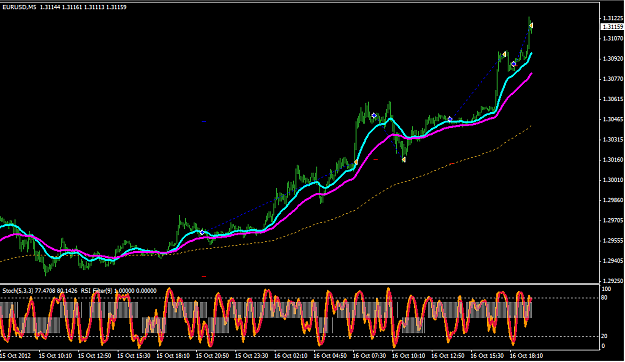Select the yellow arrow marker at latest price high

pyautogui.click(x=531, y=26)
